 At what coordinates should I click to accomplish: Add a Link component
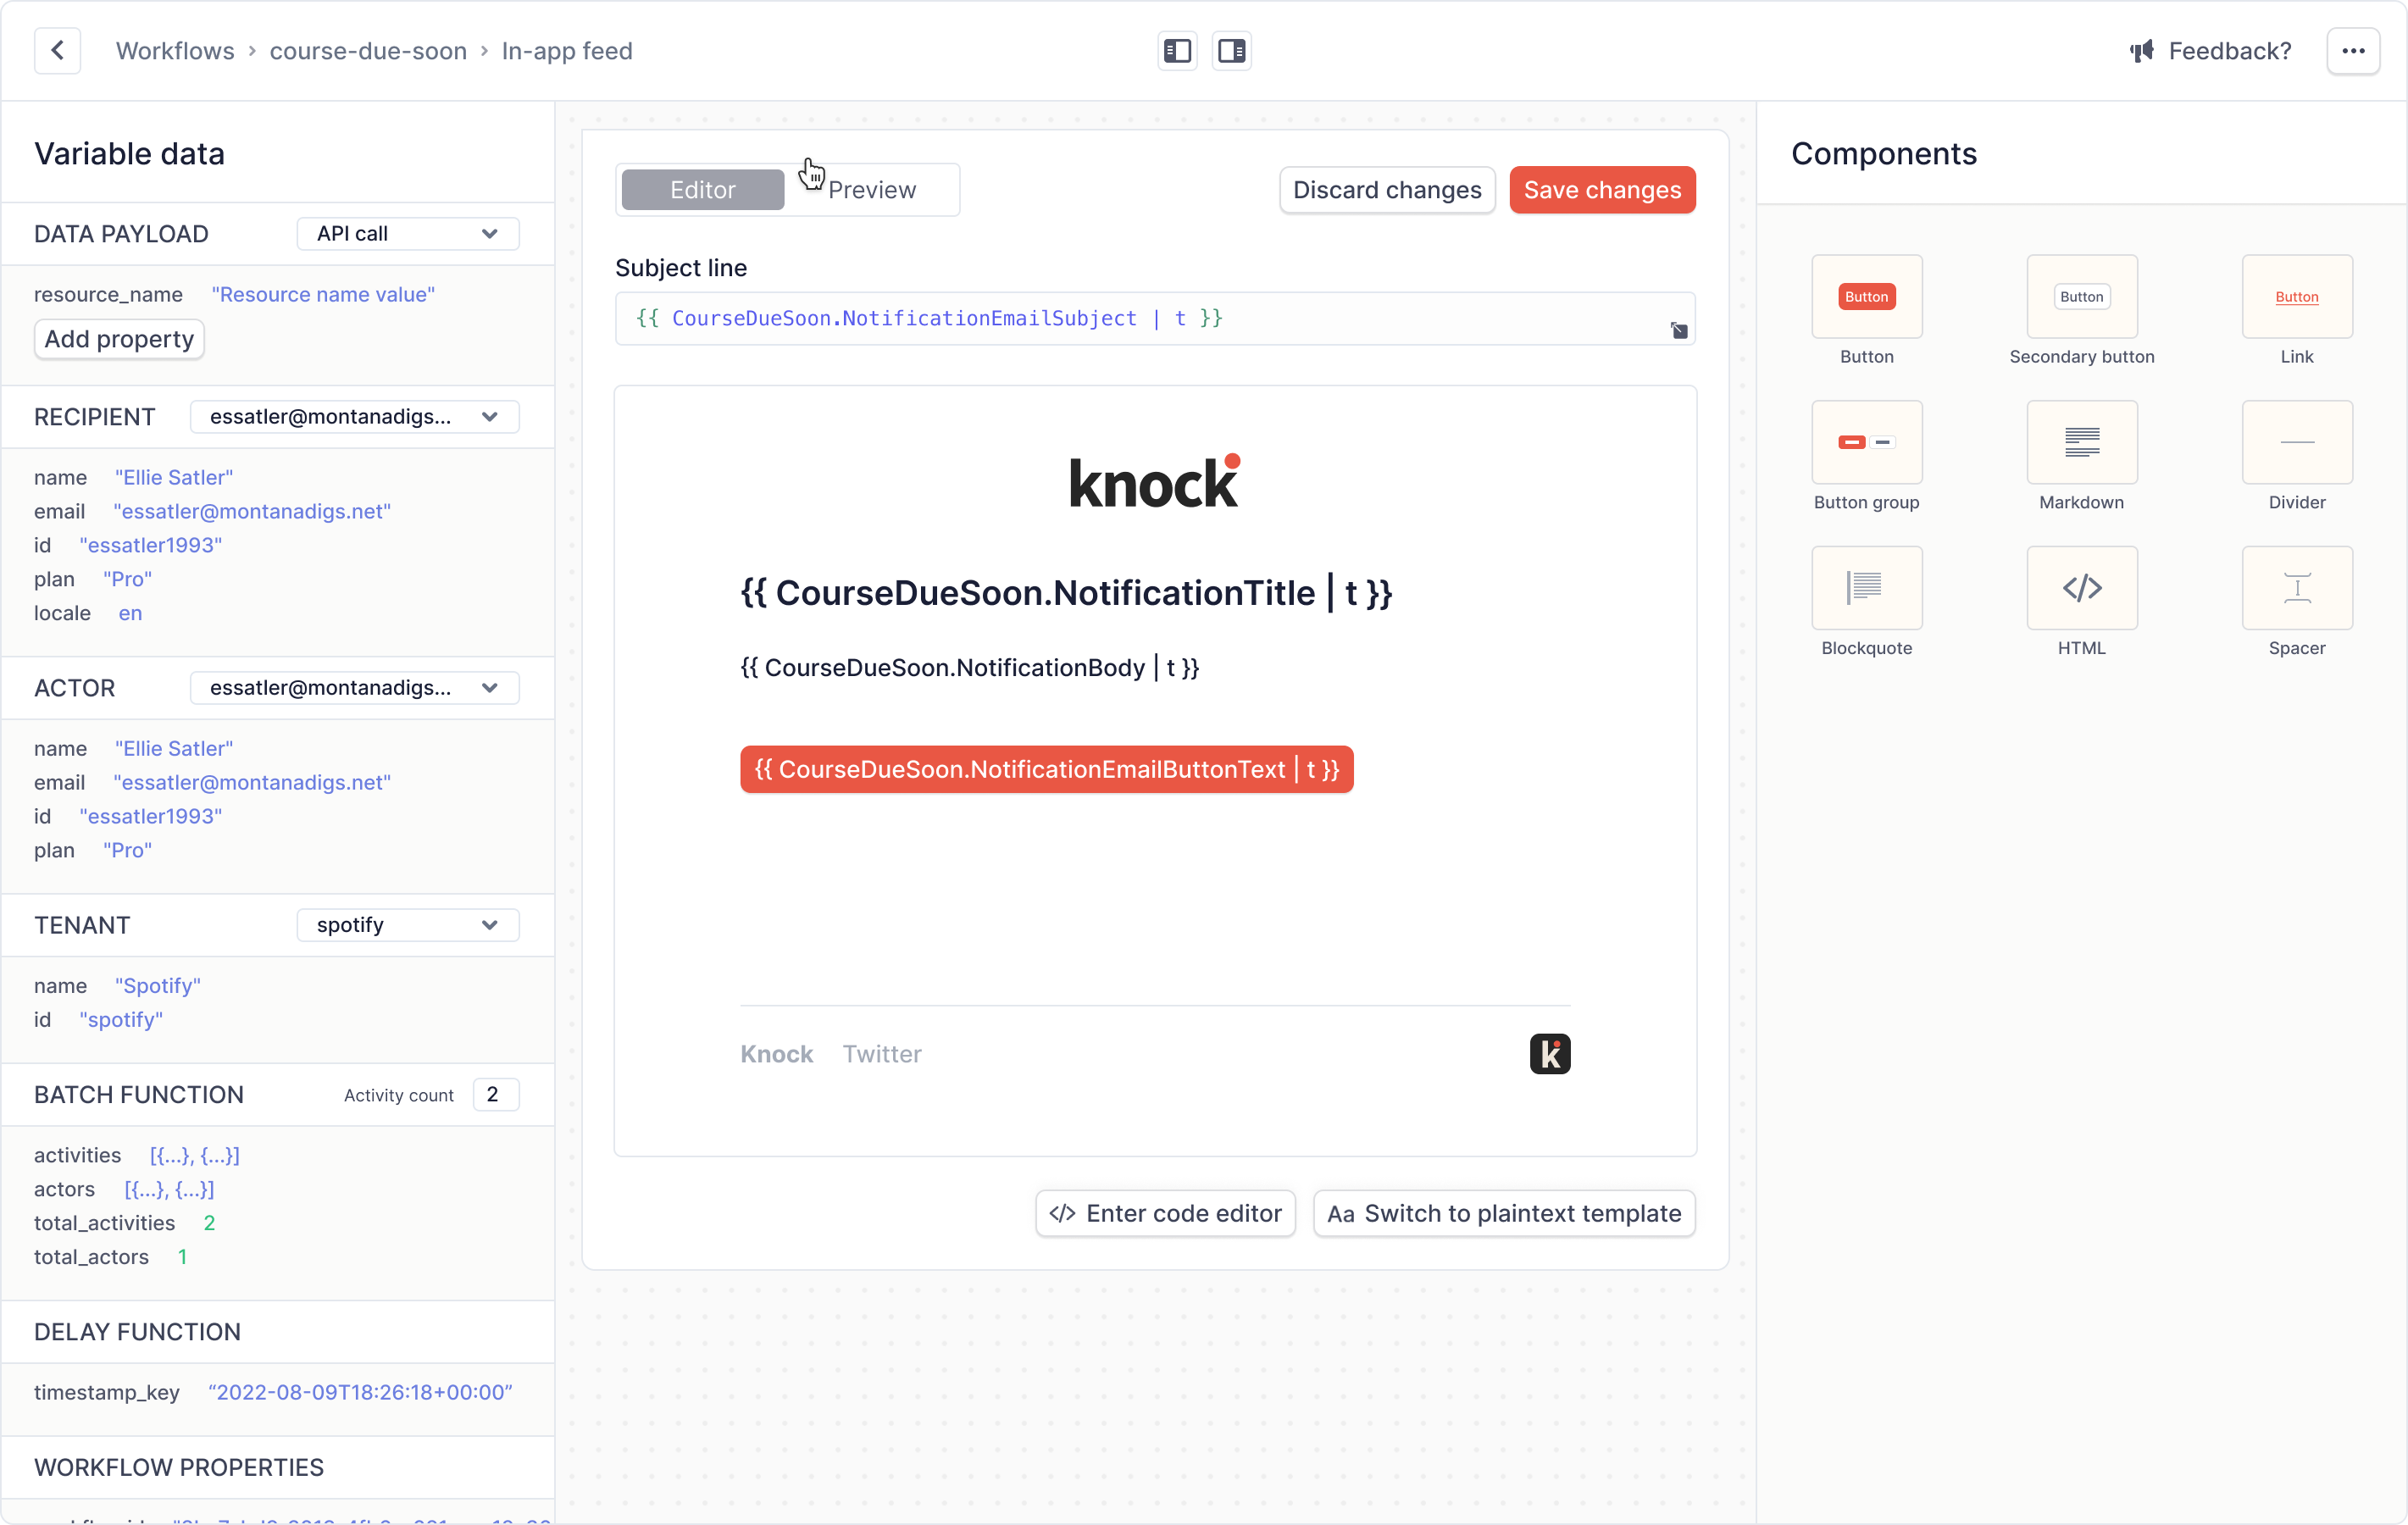pyautogui.click(x=2297, y=296)
